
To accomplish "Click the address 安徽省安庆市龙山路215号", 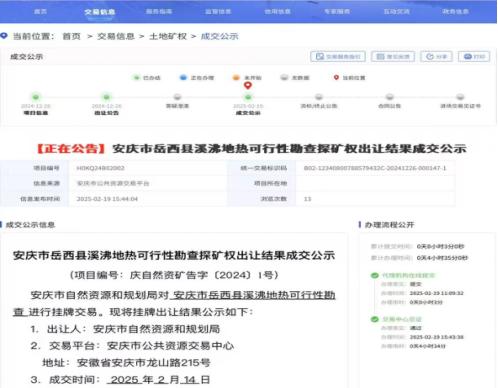I will pos(144,363).
